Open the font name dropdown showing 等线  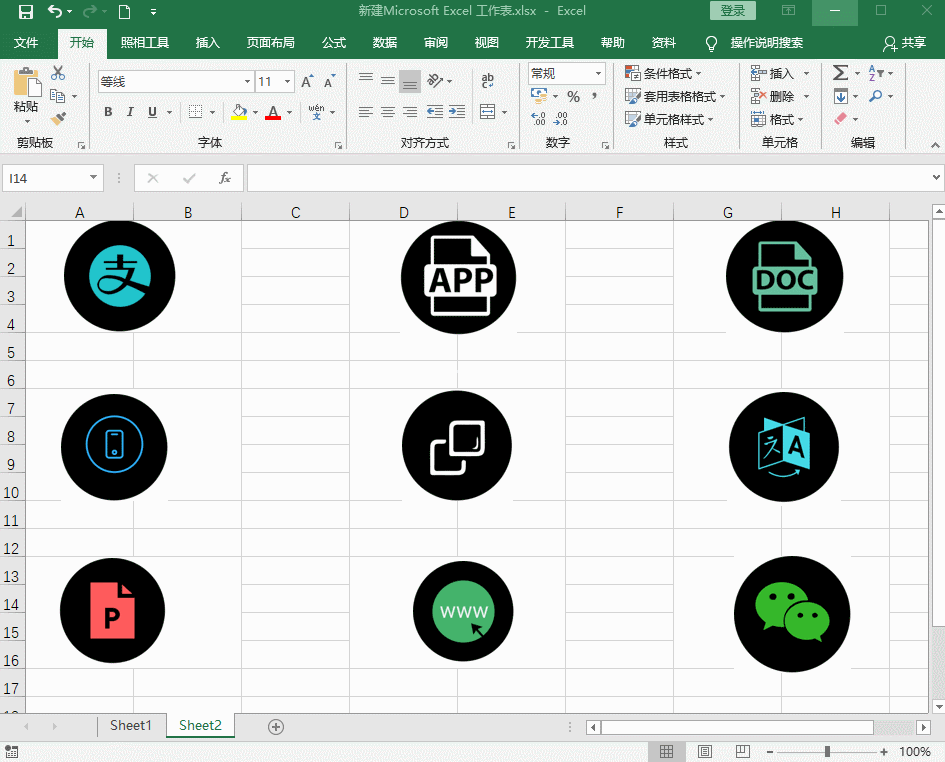pyautogui.click(x=247, y=82)
